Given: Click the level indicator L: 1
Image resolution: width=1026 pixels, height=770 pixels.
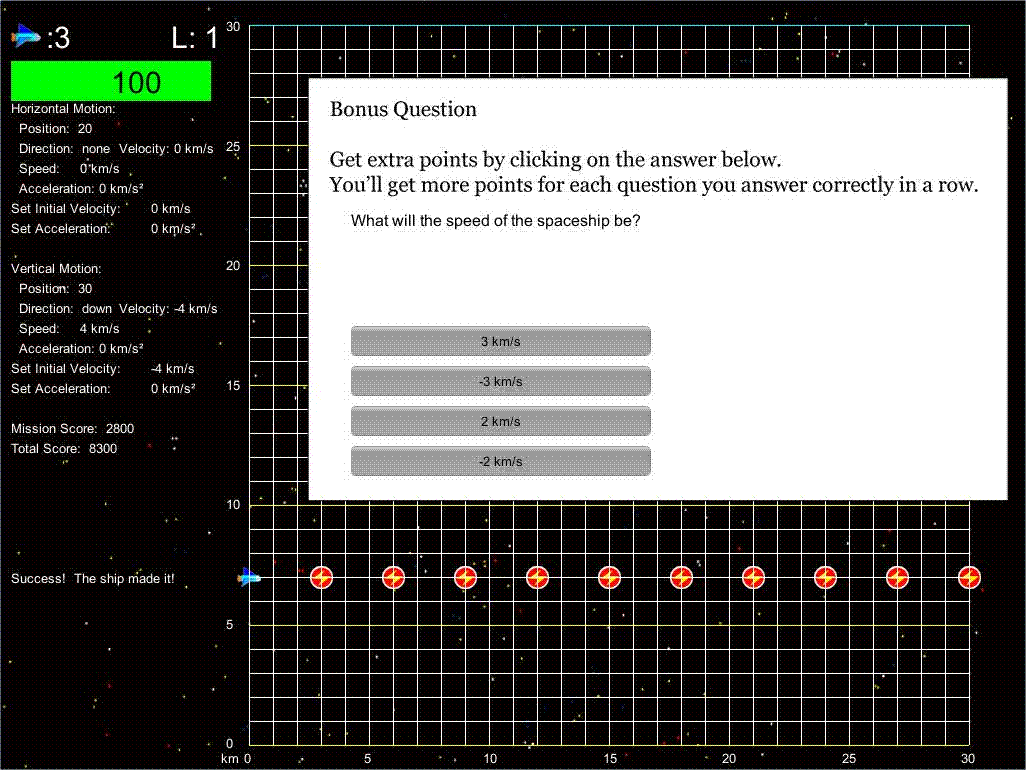Looking at the screenshot, I should coord(194,38).
